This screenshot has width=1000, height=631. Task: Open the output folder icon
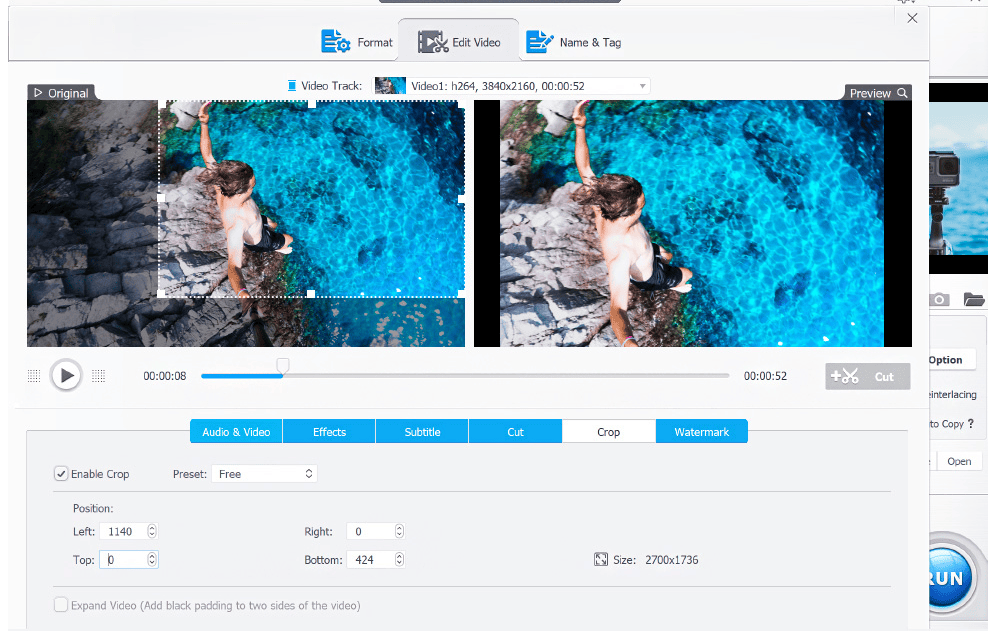coord(974,298)
